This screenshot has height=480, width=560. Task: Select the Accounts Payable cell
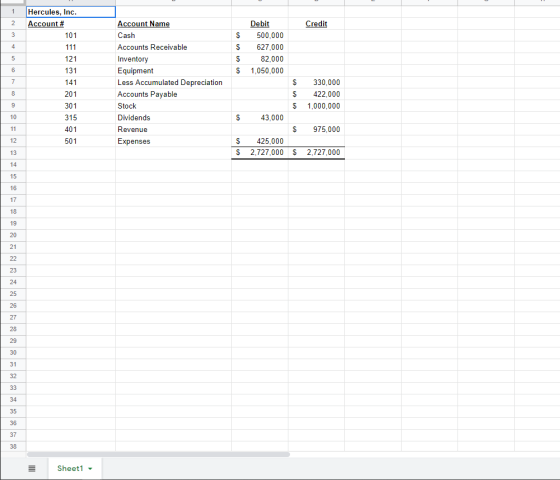[x=173, y=94]
